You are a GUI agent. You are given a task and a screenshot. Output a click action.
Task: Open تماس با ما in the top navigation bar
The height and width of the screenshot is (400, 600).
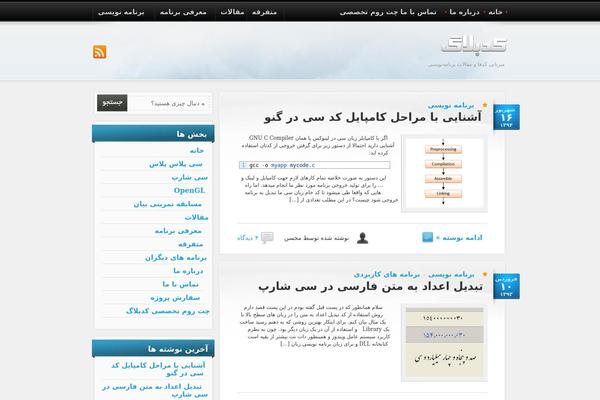click(419, 12)
